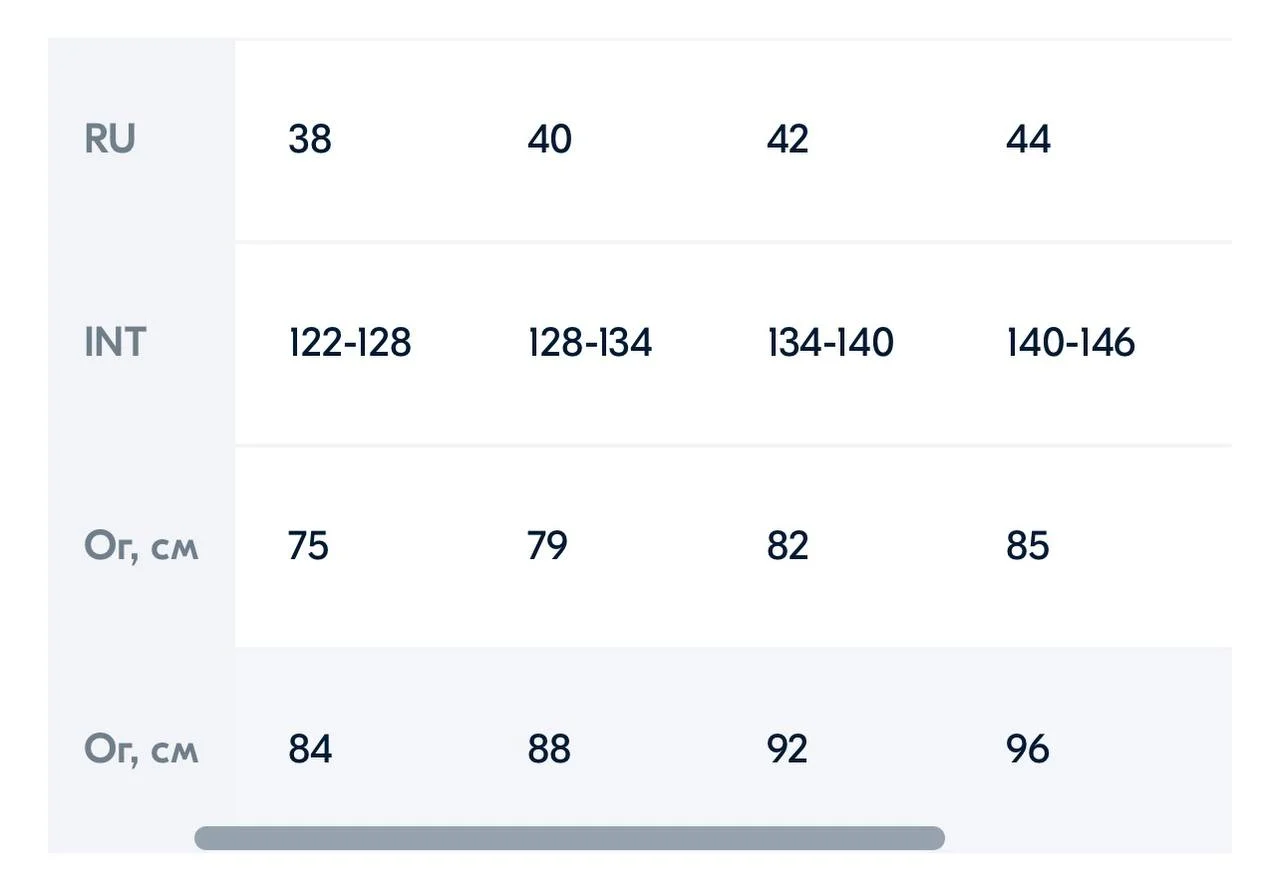The image size is (1280, 891).
Task: Select the value 82 cell
Action: pyautogui.click(x=788, y=546)
